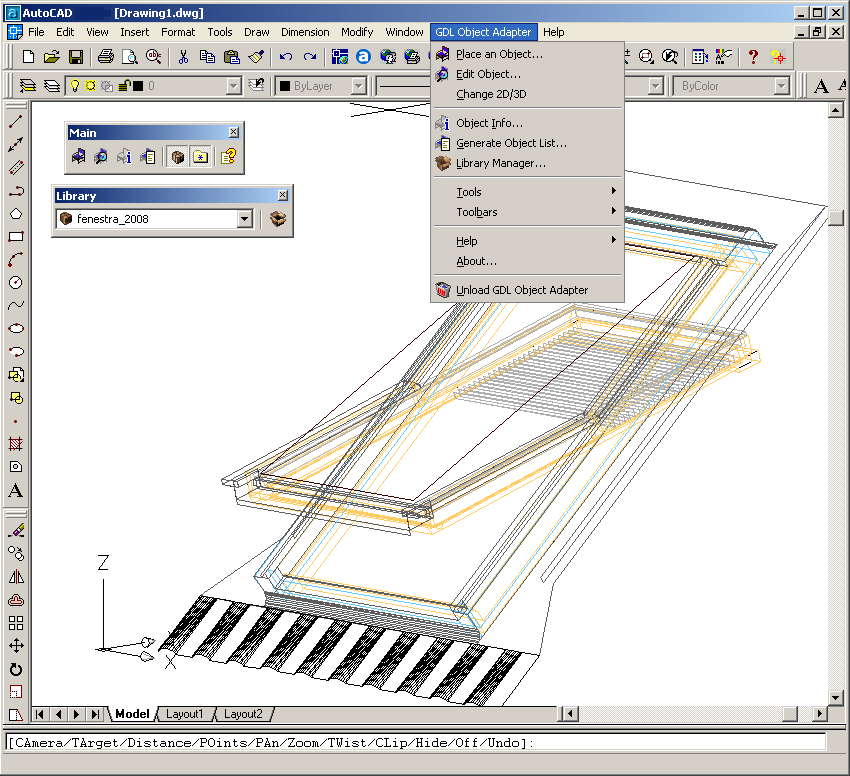
Task: Select the Spline draw tool
Action: coord(16,305)
